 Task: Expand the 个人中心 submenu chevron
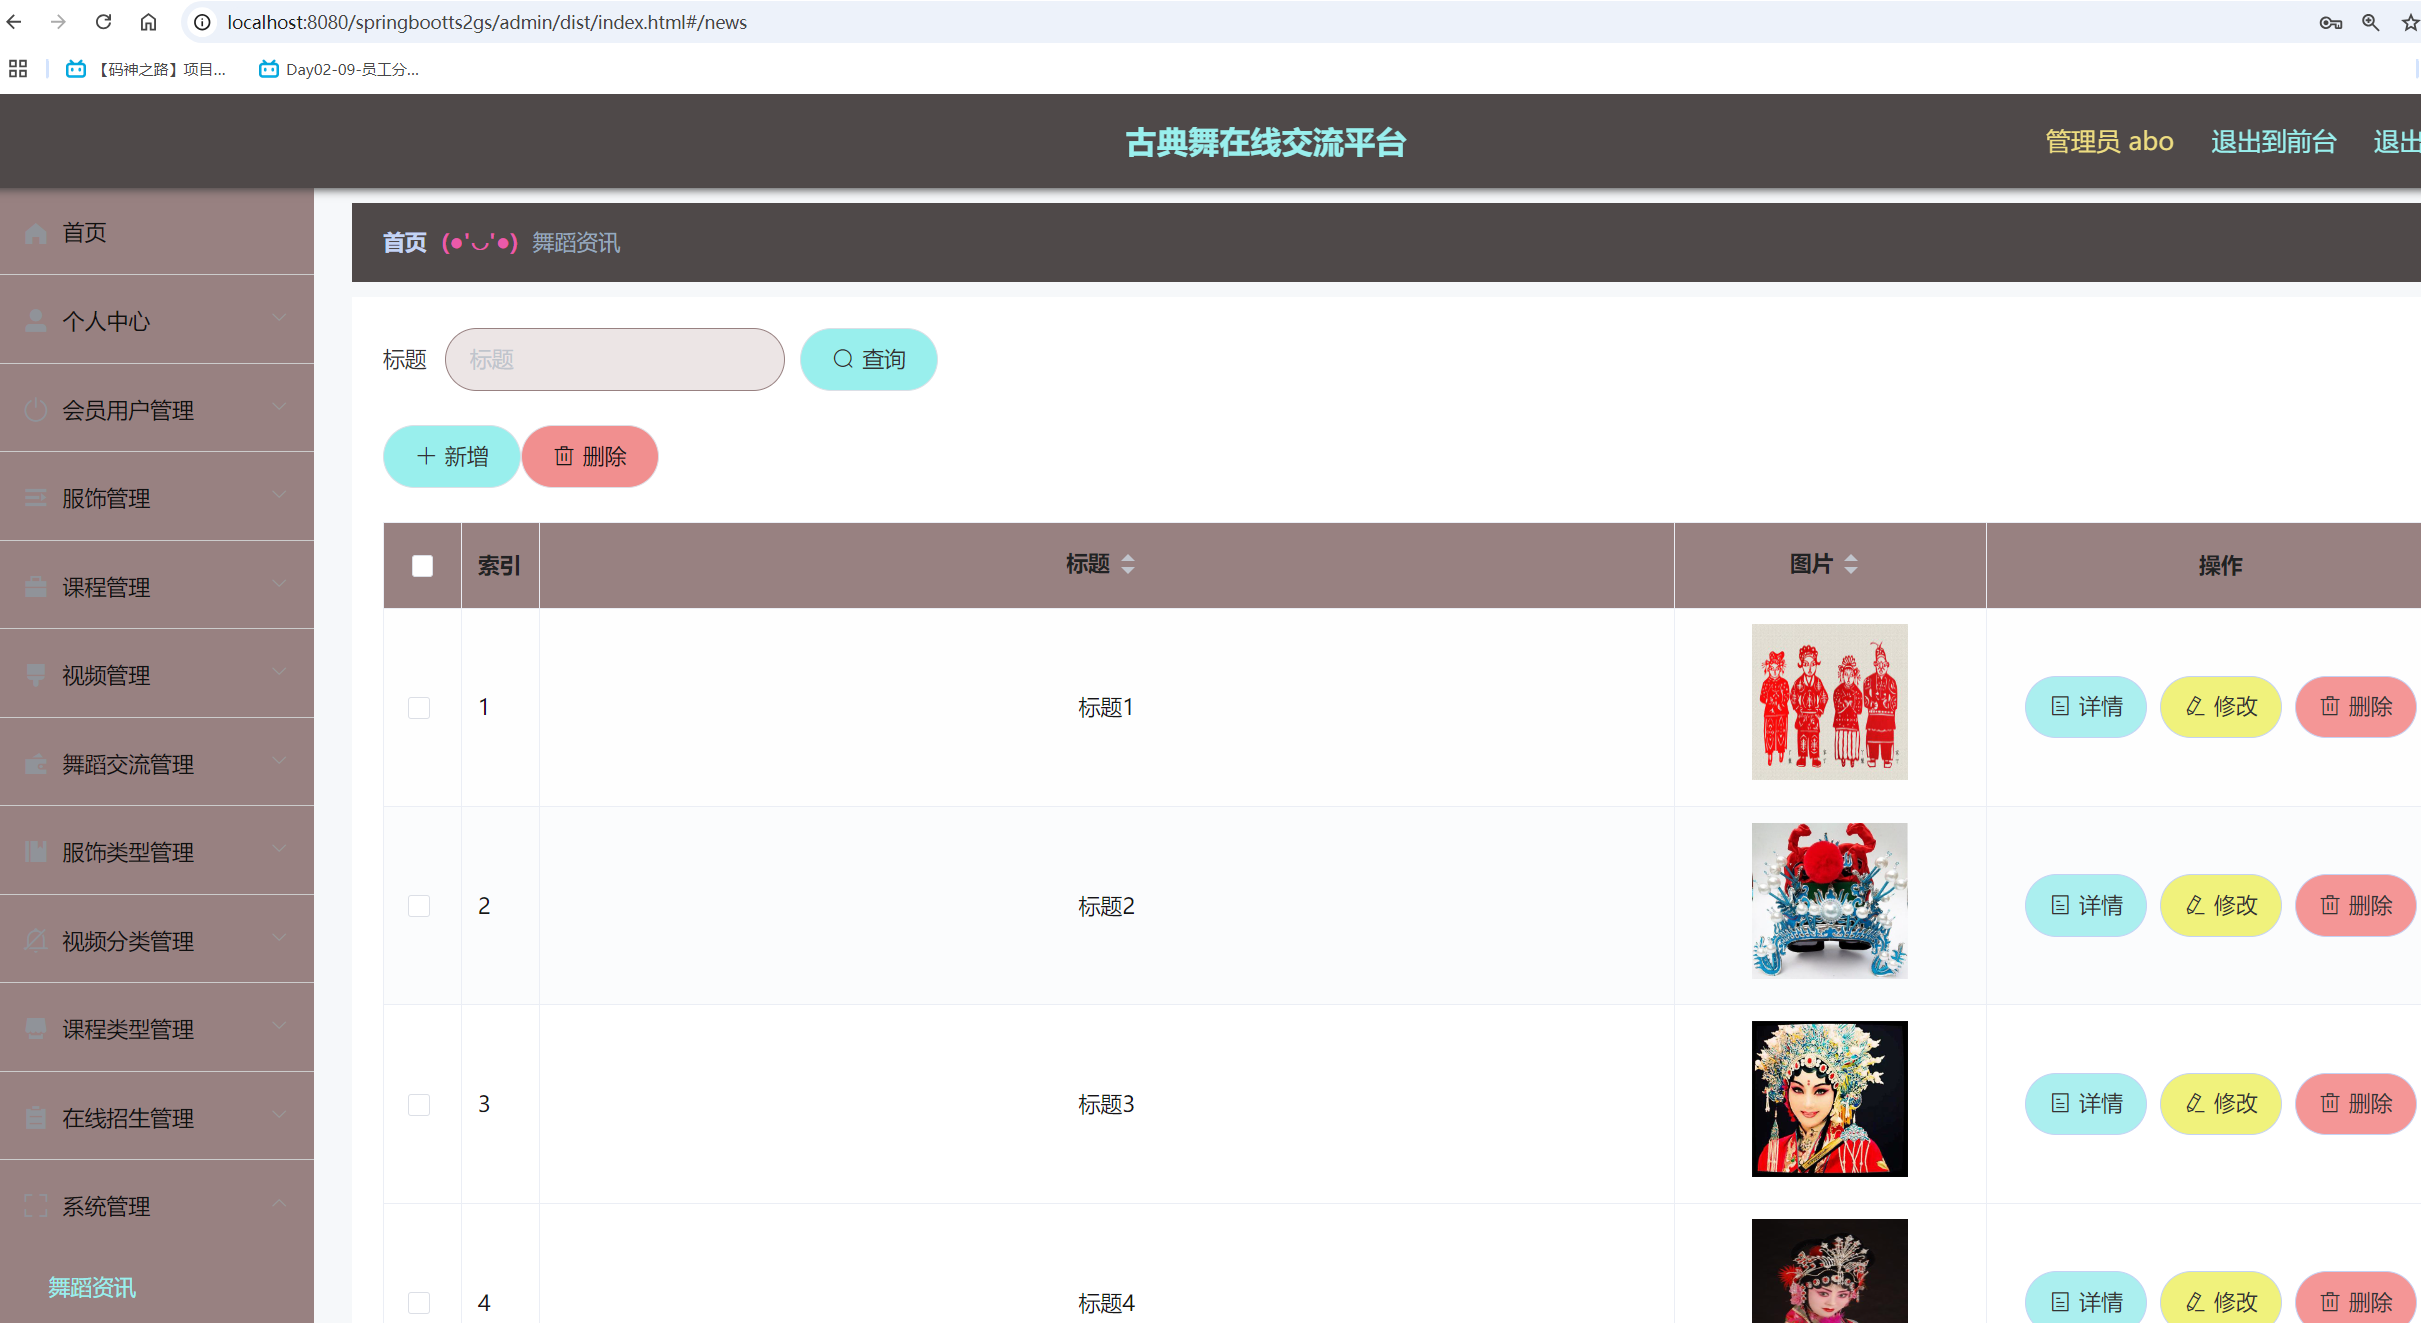point(279,318)
